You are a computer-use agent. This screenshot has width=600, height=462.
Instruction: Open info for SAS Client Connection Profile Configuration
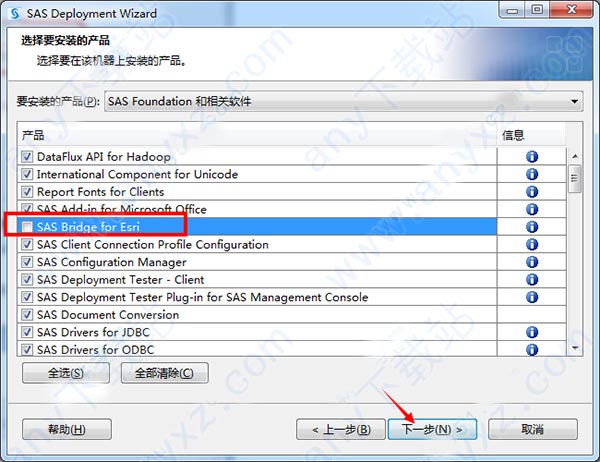click(532, 244)
